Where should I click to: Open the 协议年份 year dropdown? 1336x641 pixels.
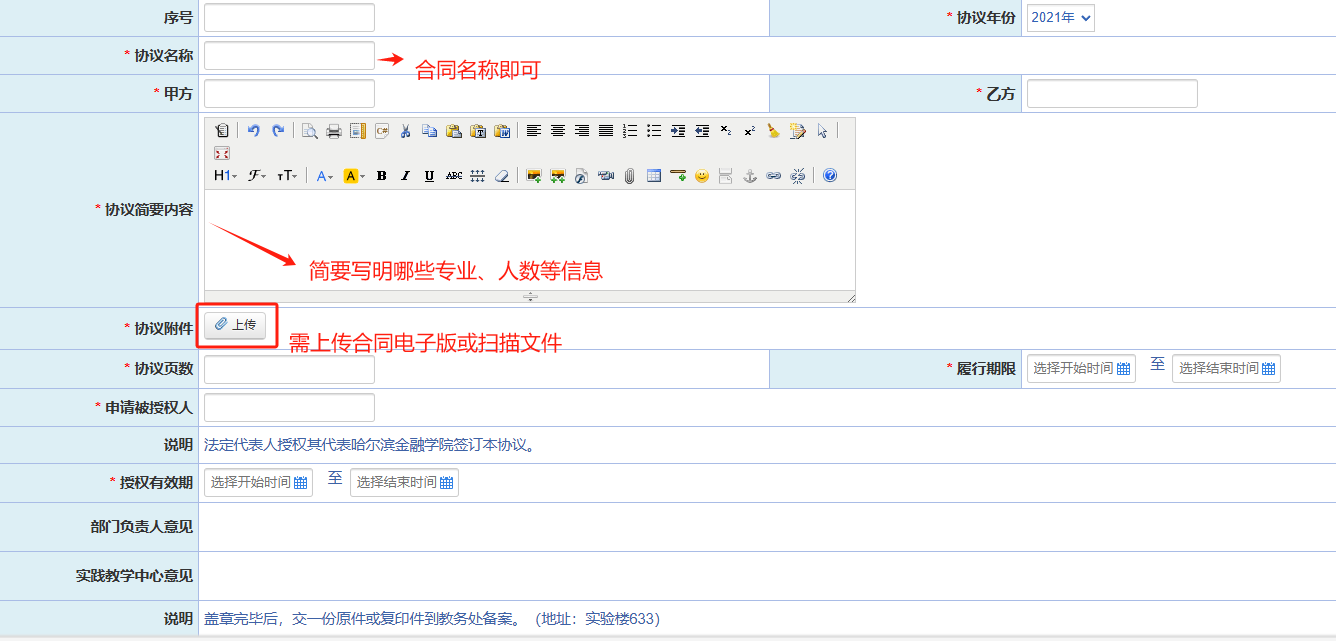pyautogui.click(x=1060, y=18)
